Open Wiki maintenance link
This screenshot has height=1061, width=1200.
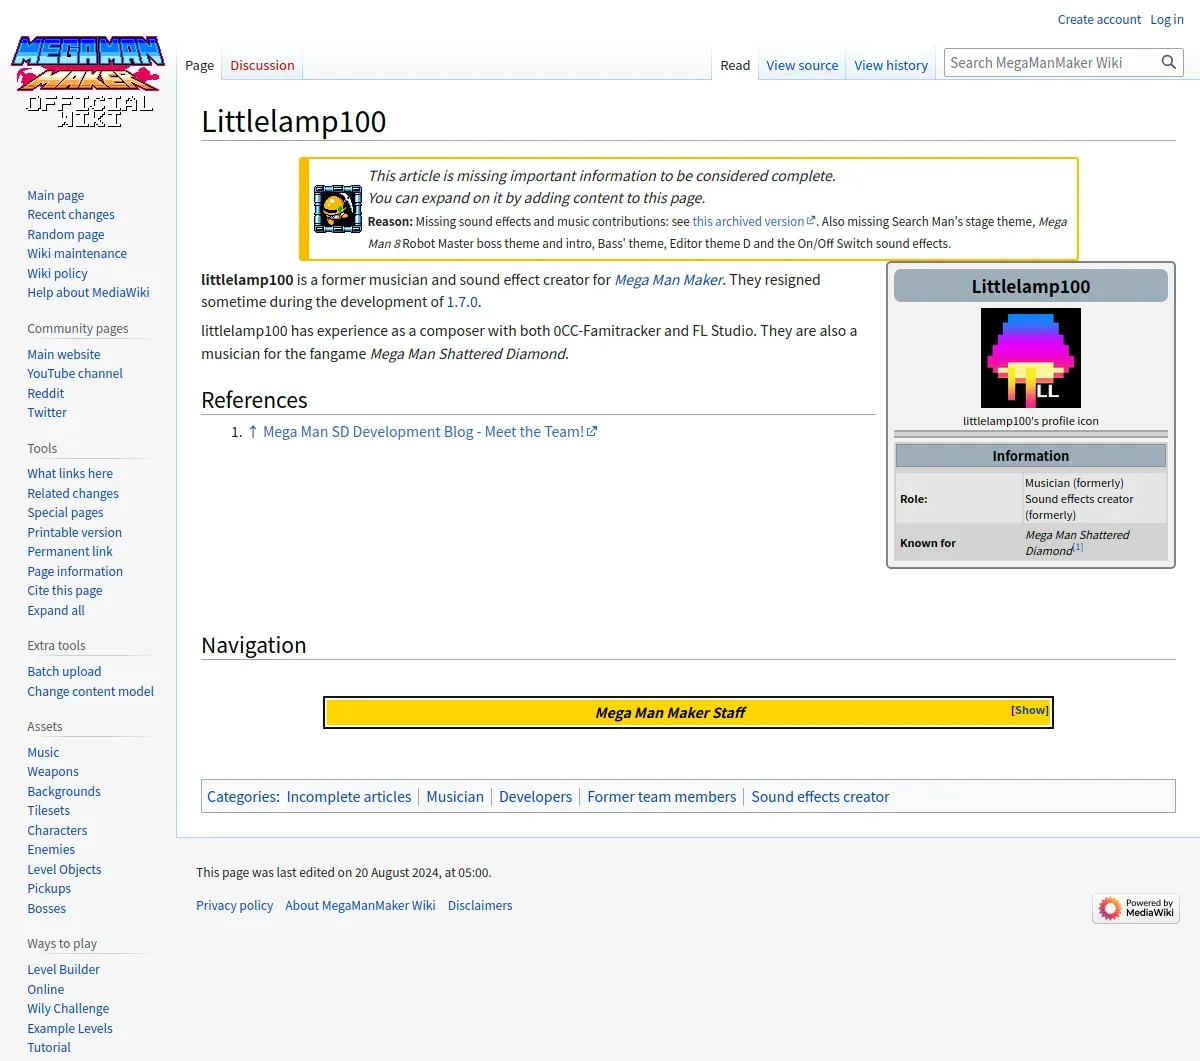[x=77, y=253]
